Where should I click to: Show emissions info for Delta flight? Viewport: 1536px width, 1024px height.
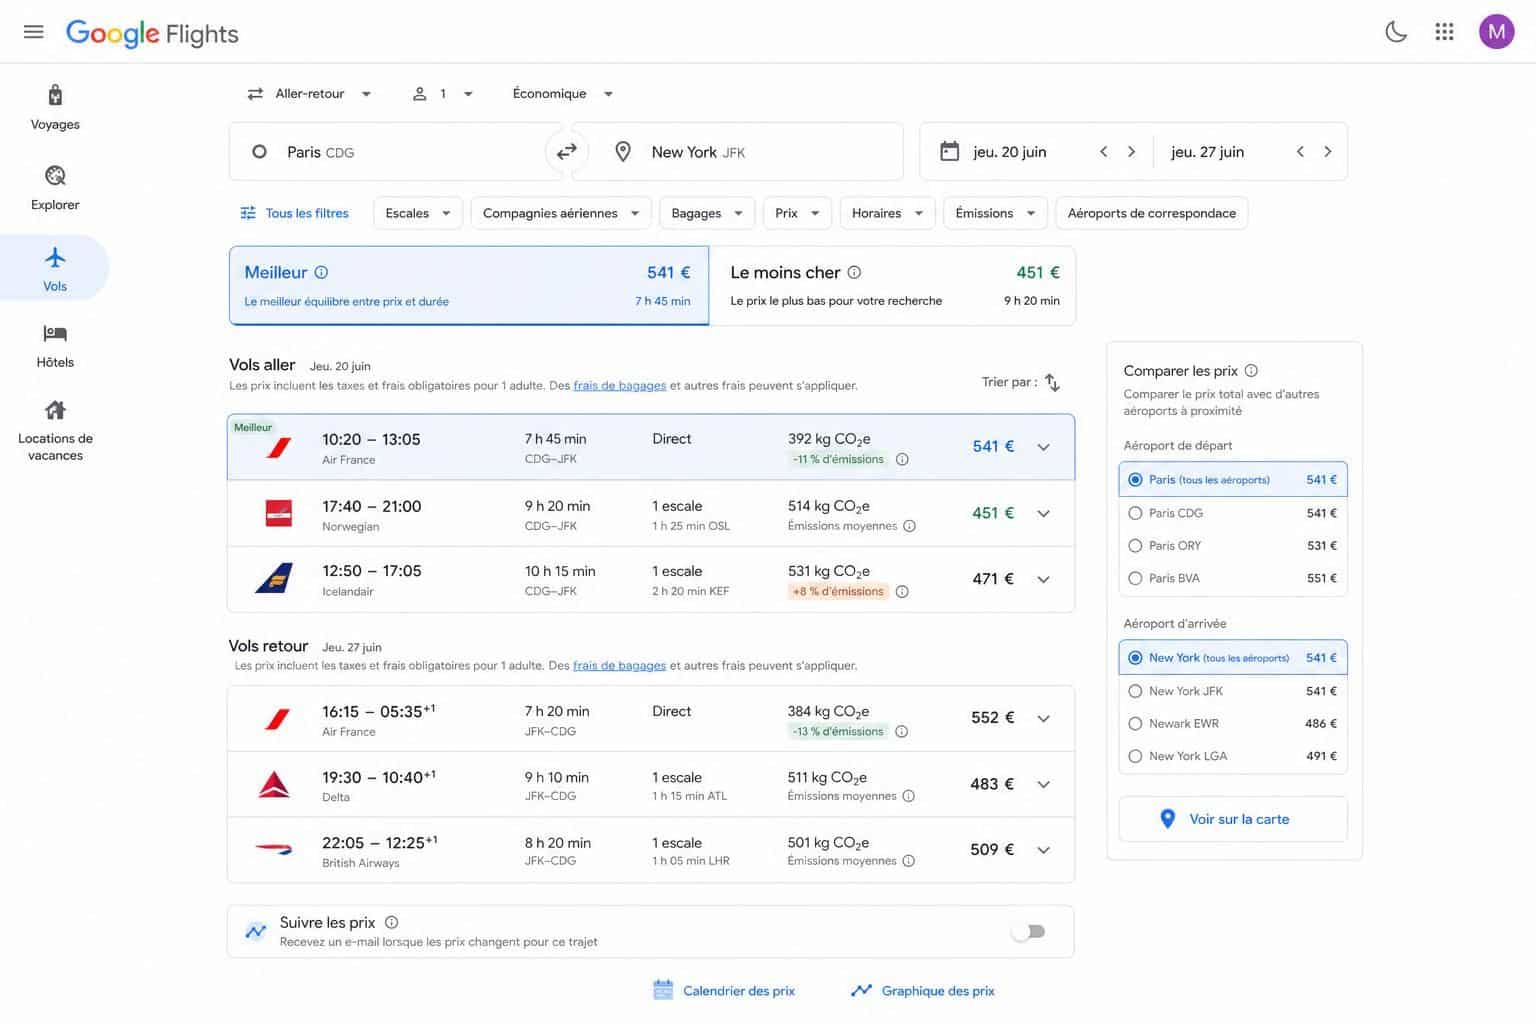click(x=908, y=796)
